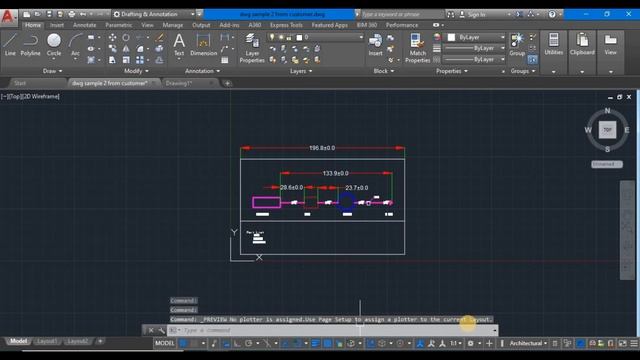Image resolution: width=640 pixels, height=360 pixels.
Task: Switch to Layout1 tab
Action: tap(47, 341)
